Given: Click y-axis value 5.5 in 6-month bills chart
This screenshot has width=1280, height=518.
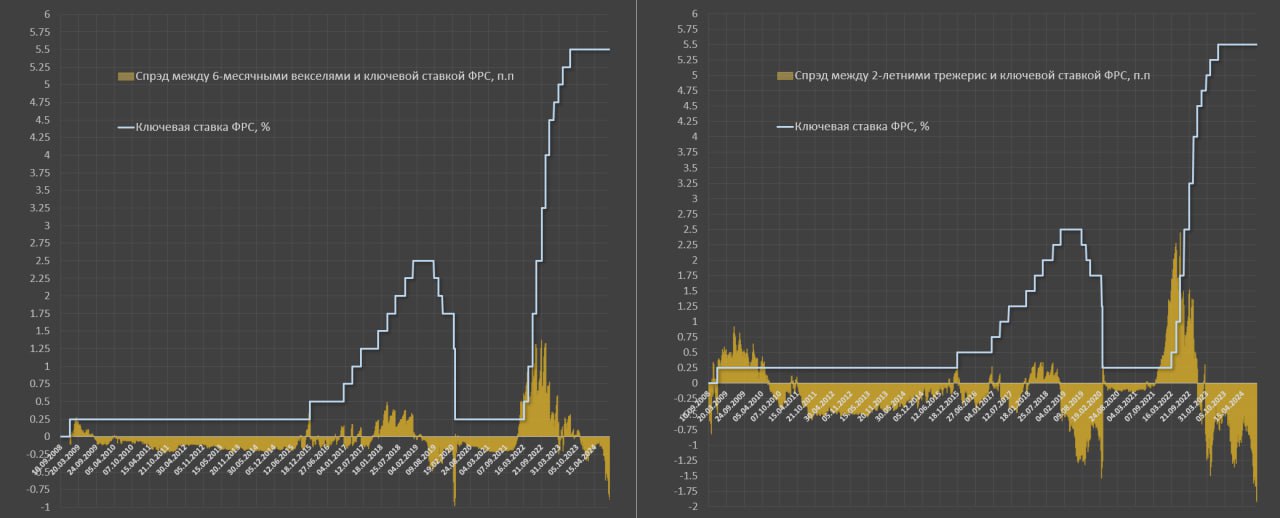Looking at the screenshot, I should 40,49.
